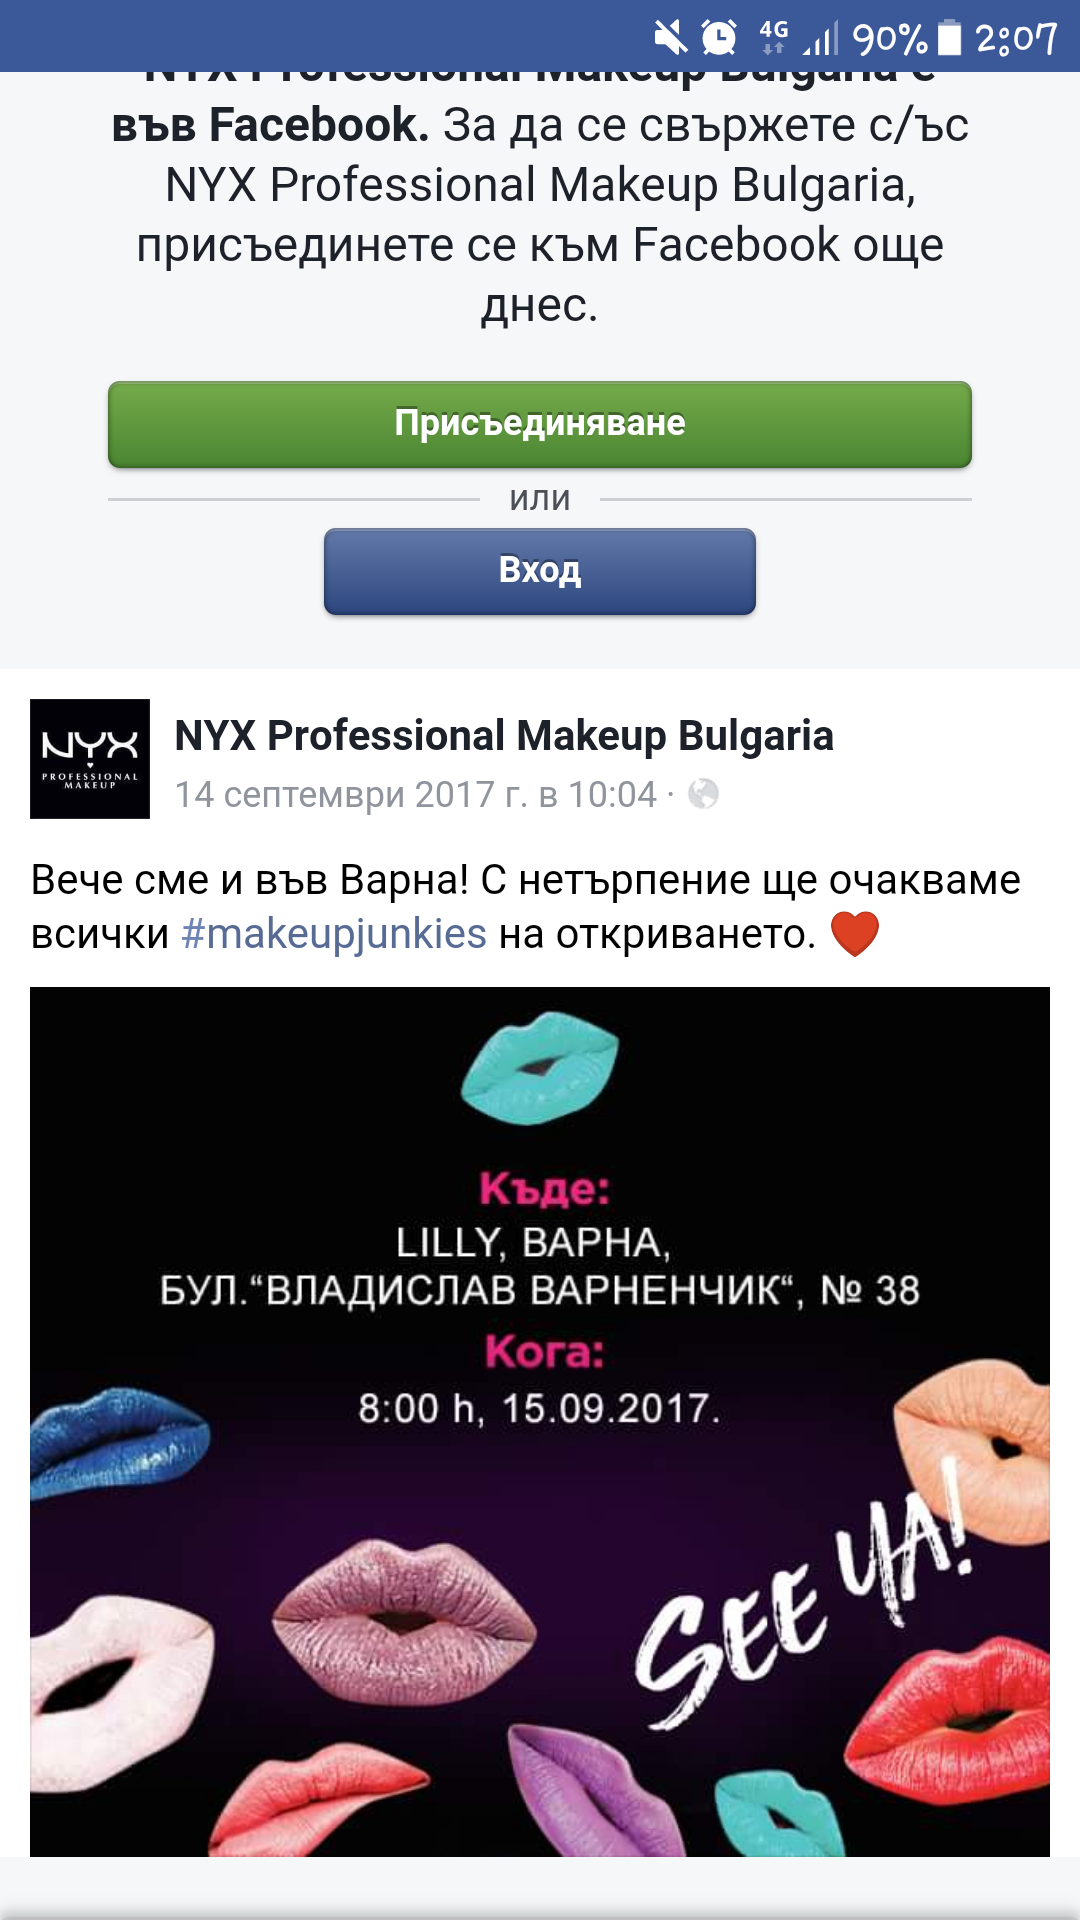Open post timestamp 14 септември 2017
The image size is (1080, 1920).
(x=415, y=795)
